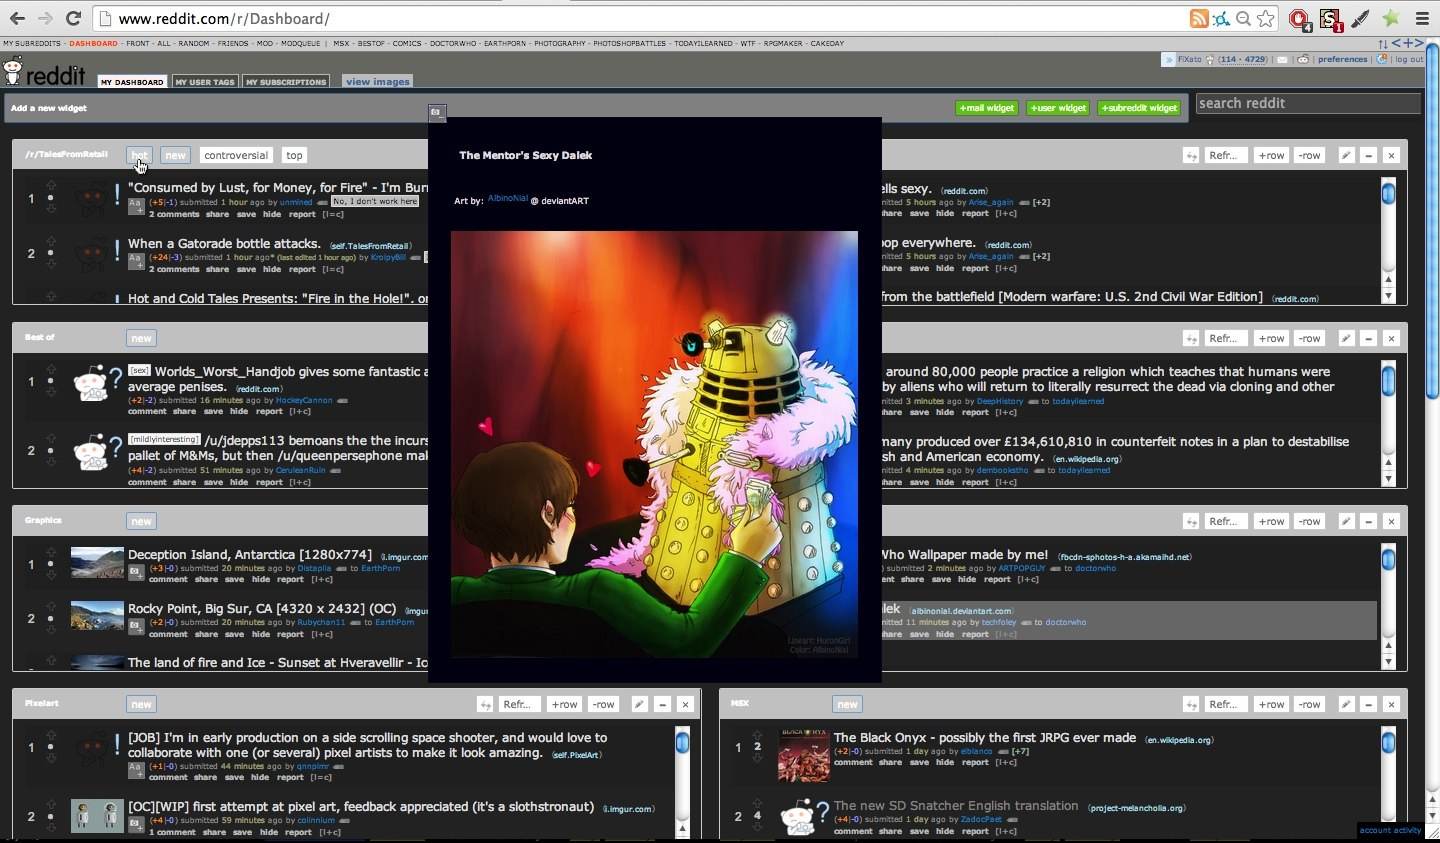
Task: Open the RES gear icon near log out
Action: pyautogui.click(x=1382, y=59)
